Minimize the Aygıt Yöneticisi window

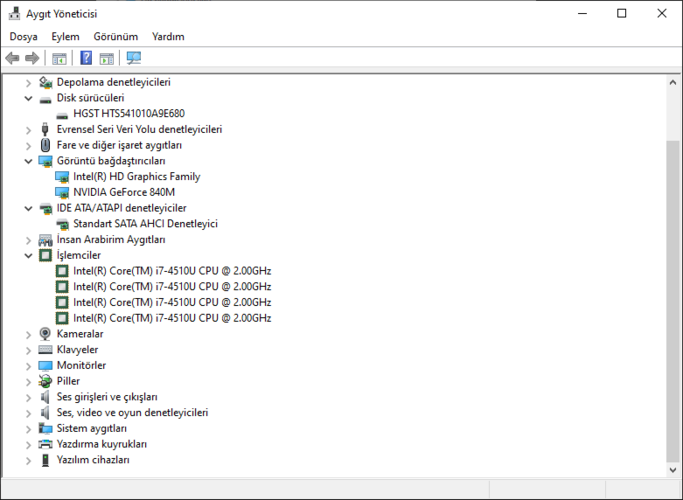582,14
